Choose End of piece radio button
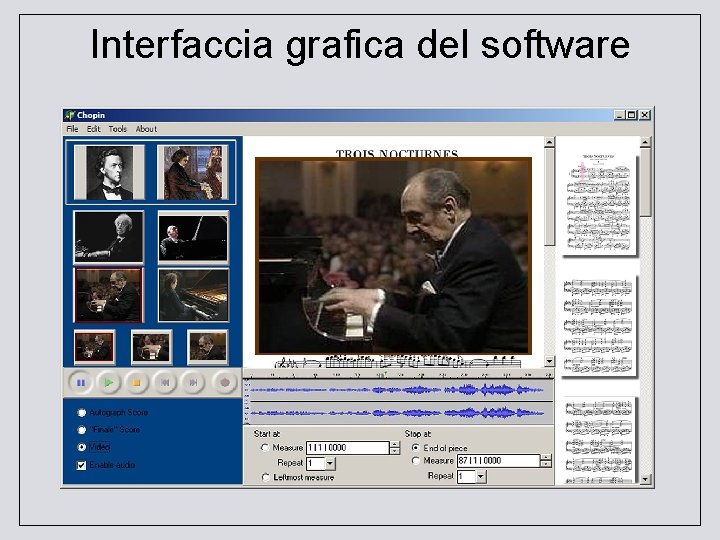Image resolution: width=720 pixels, height=540 pixels. point(416,447)
